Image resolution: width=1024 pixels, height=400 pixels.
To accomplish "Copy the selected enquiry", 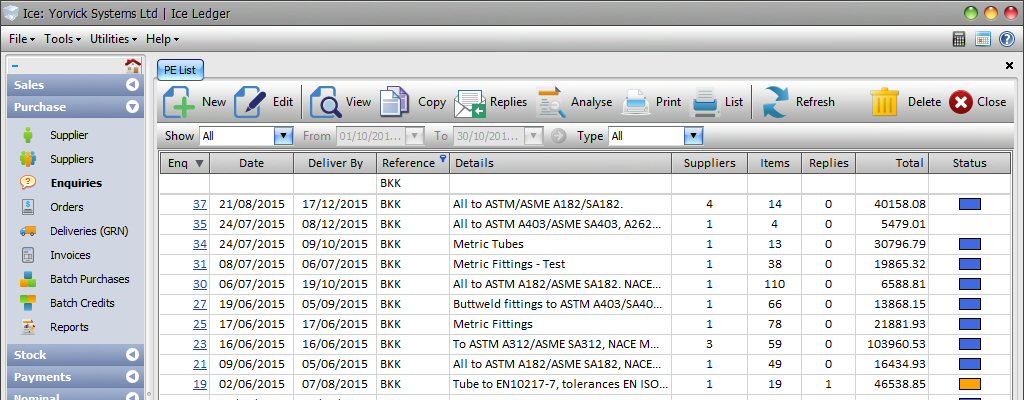I will pos(413,102).
